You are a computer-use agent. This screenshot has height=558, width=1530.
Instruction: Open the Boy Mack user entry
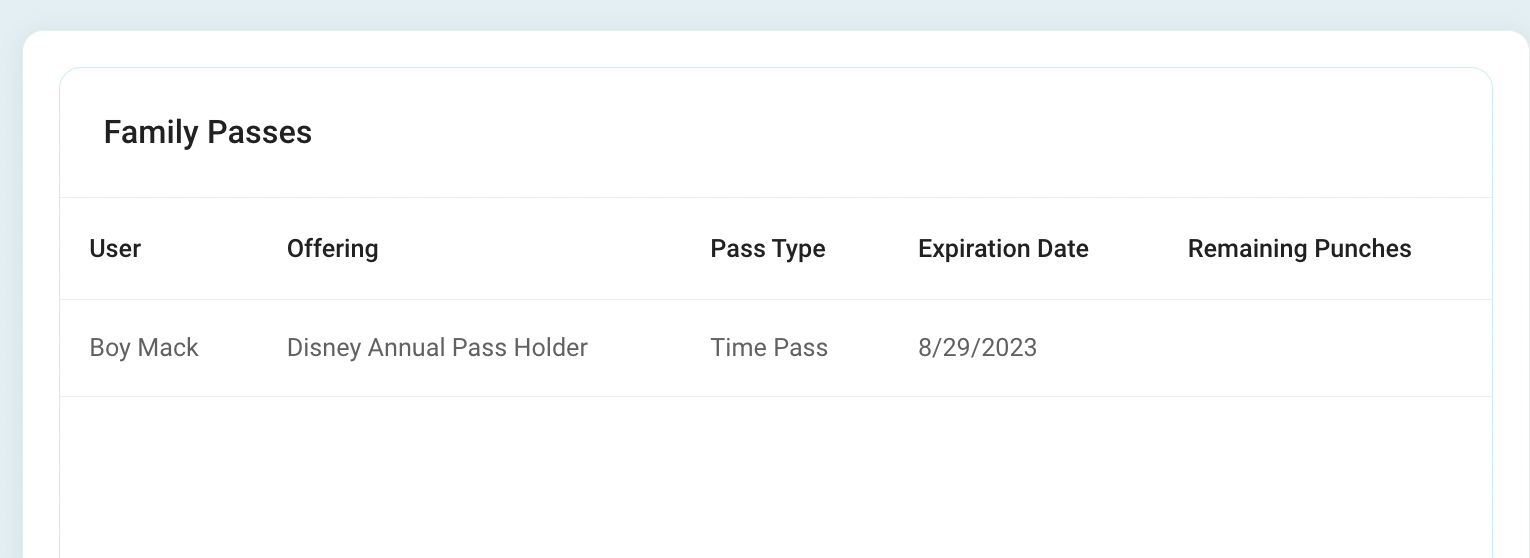click(144, 348)
